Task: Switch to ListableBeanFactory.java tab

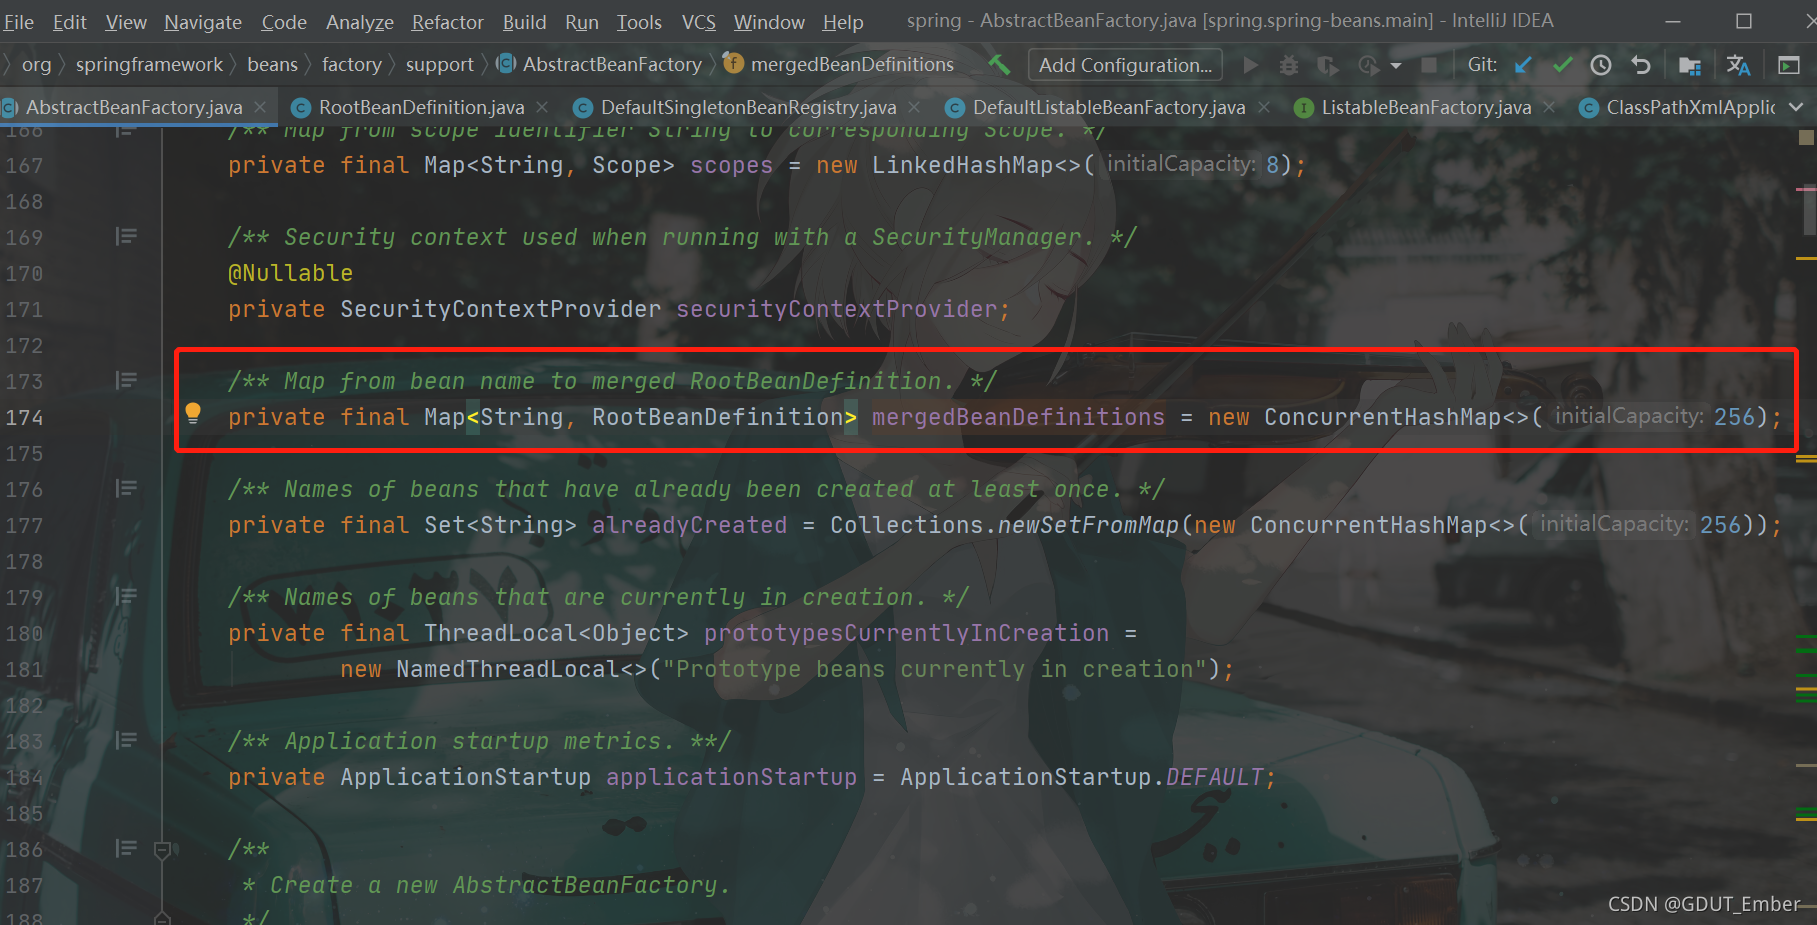Action: click(1426, 107)
